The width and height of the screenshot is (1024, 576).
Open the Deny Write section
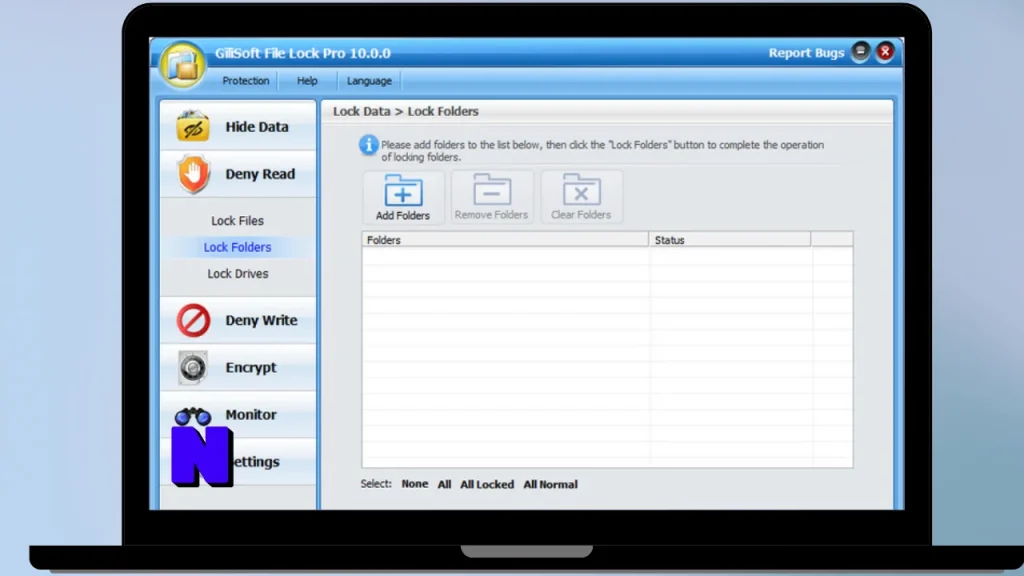pyautogui.click(x=238, y=320)
